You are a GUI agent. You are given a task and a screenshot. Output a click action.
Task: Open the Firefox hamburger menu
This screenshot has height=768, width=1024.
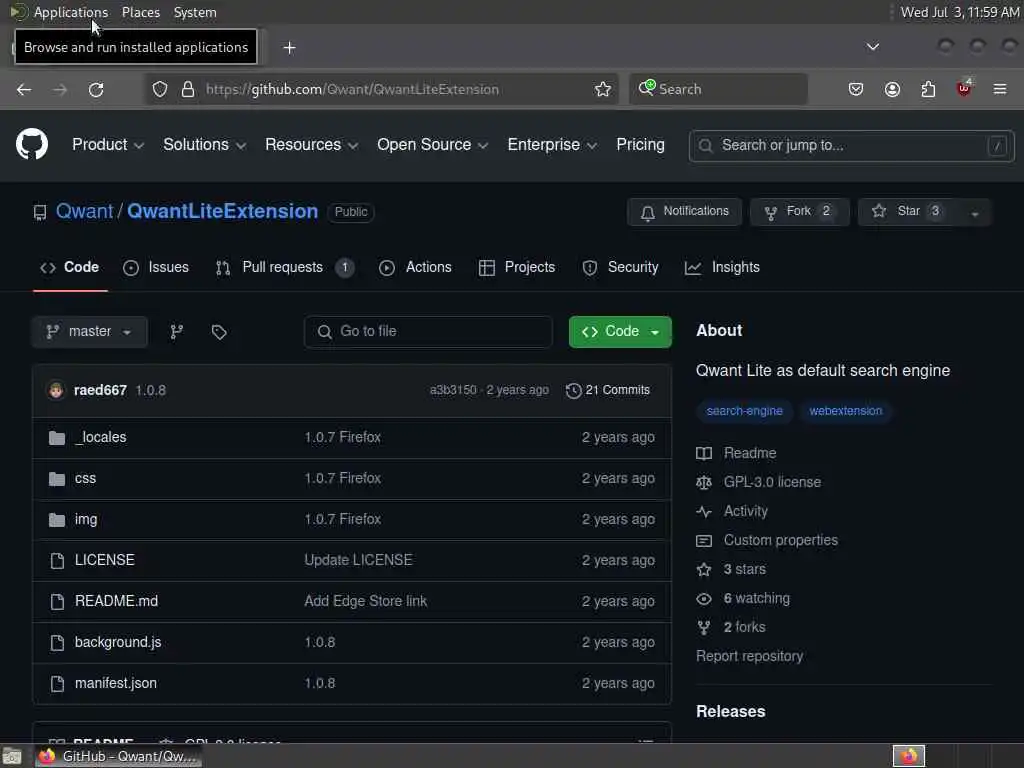click(x=1000, y=89)
